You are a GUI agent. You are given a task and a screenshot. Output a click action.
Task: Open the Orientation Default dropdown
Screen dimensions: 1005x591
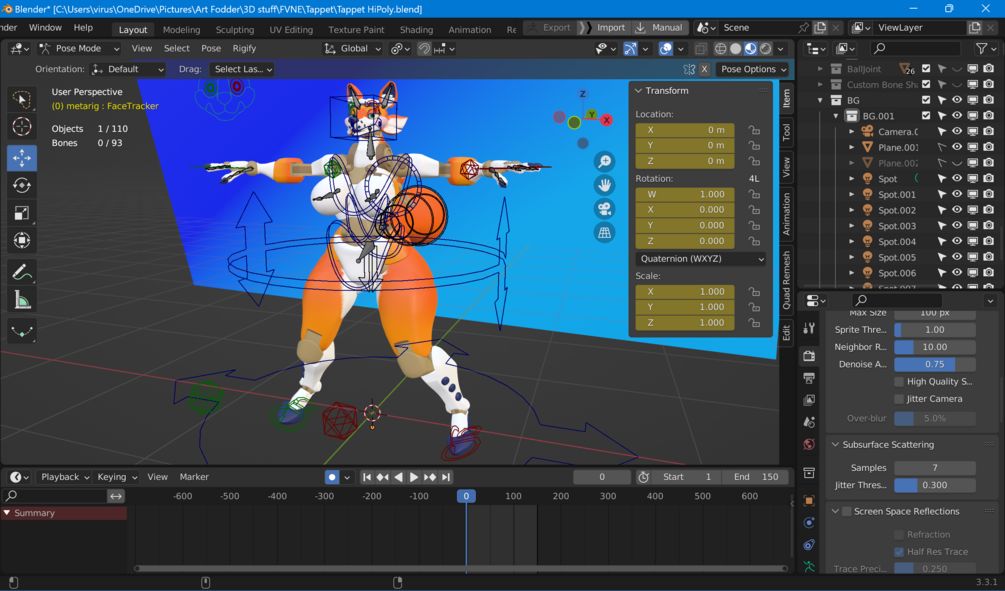pos(128,69)
